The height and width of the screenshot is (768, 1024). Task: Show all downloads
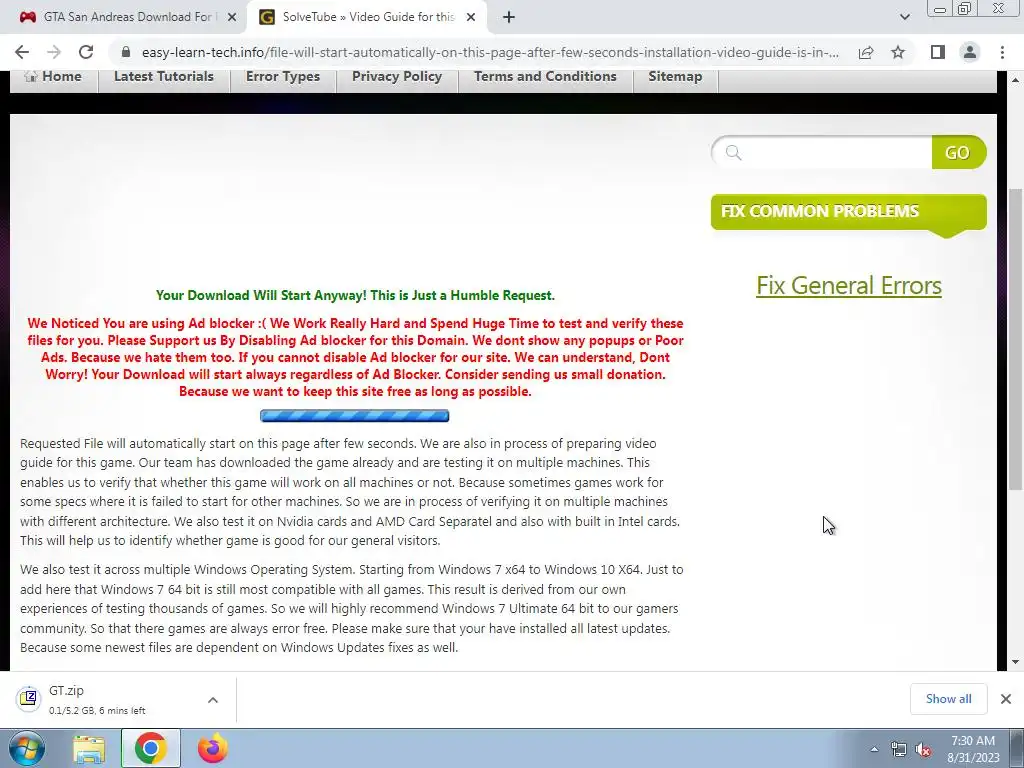(948, 699)
